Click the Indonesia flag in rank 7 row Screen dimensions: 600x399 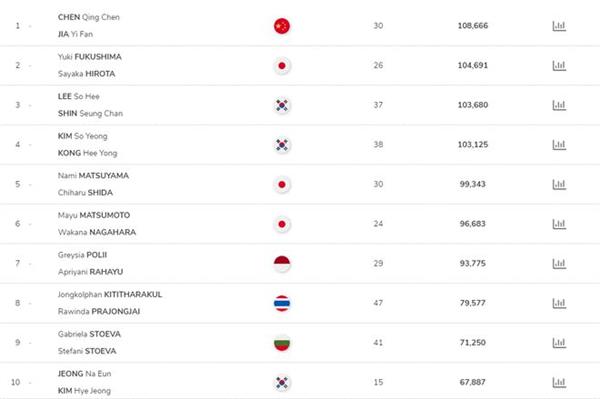point(282,264)
